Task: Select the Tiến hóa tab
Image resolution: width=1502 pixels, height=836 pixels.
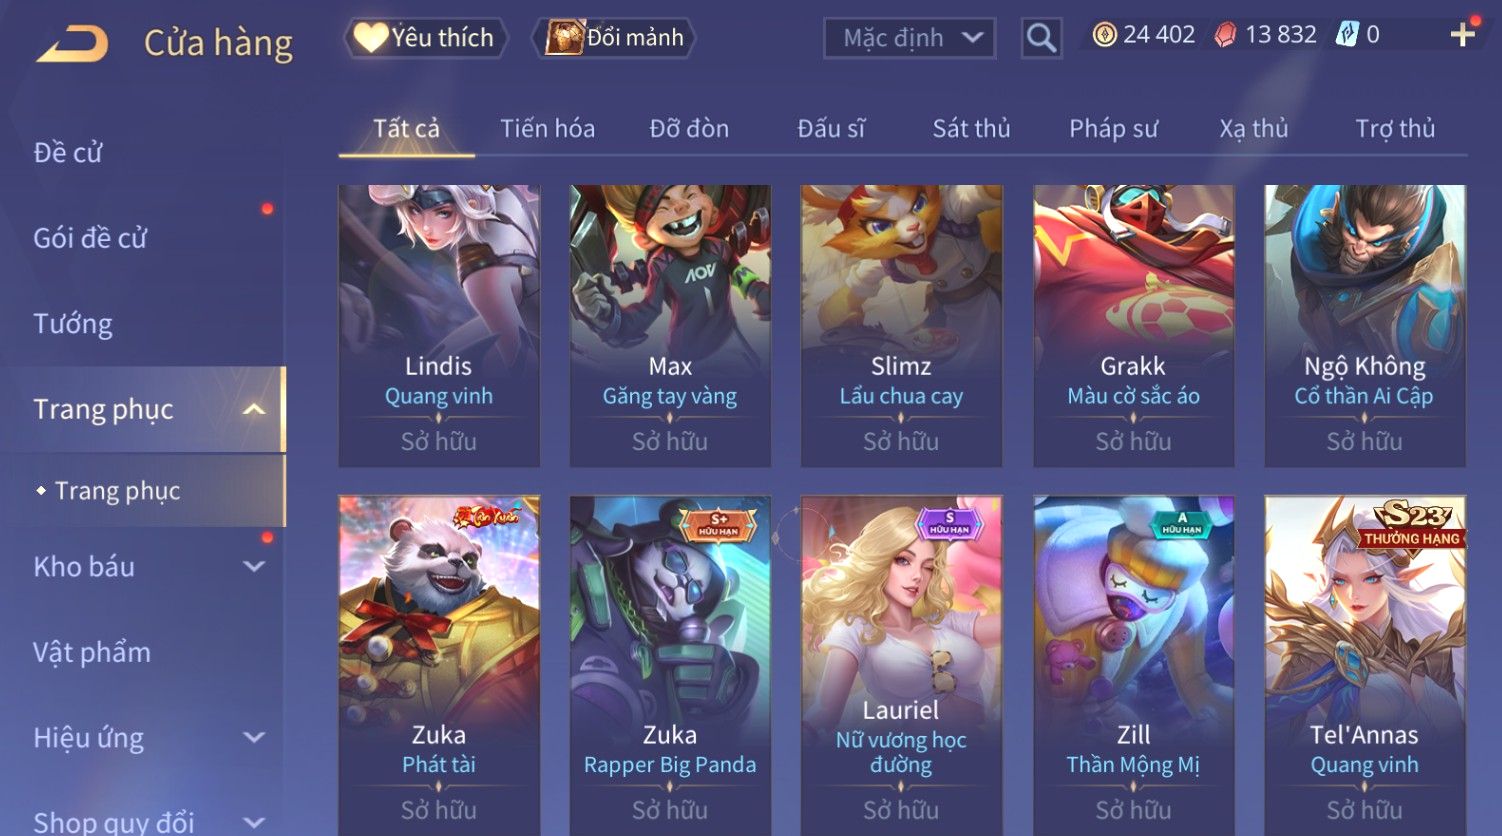Action: tap(547, 129)
